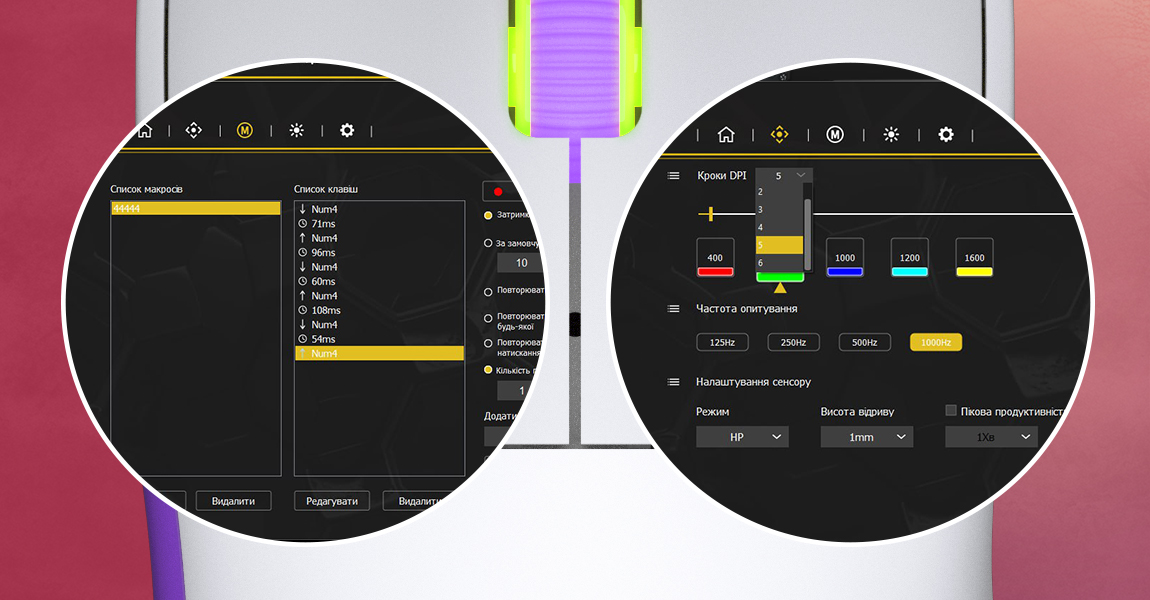Expand the Режим HP dropdown
The height and width of the screenshot is (600, 1150).
pos(742,437)
